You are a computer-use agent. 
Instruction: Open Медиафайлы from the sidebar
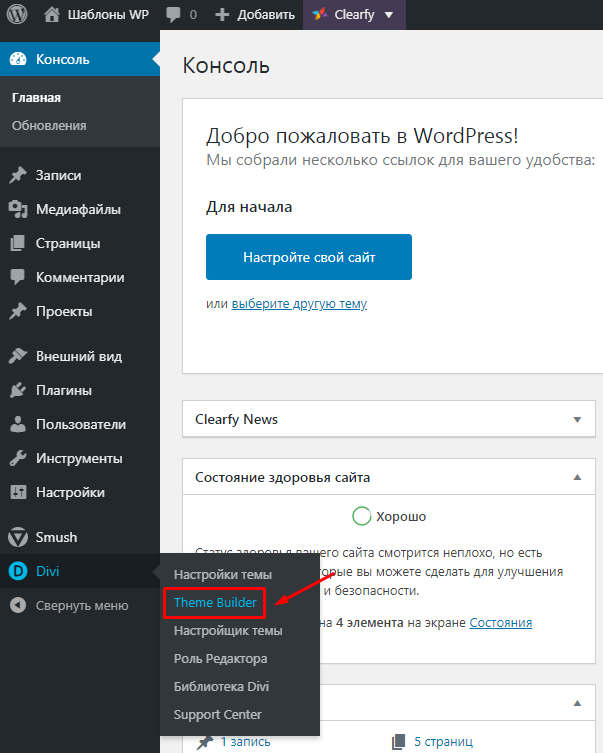coord(78,209)
